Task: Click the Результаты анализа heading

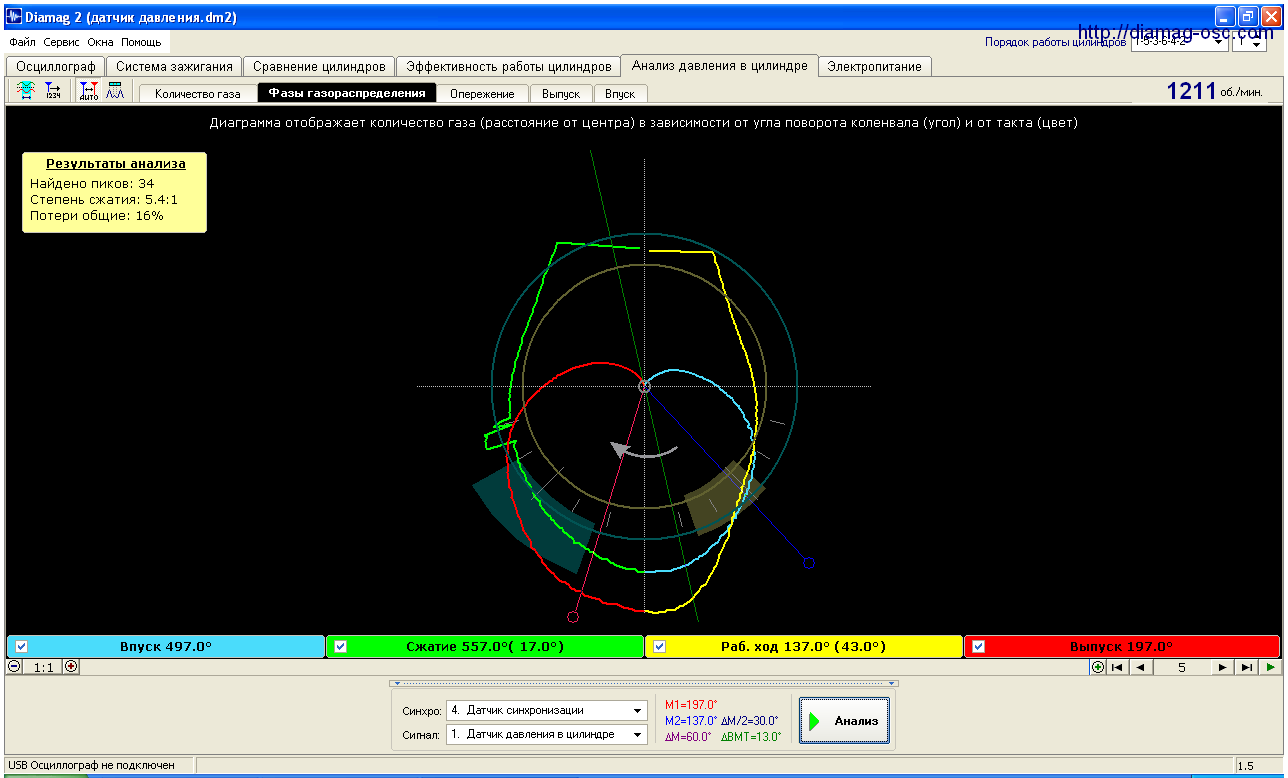Action: [x=115, y=163]
